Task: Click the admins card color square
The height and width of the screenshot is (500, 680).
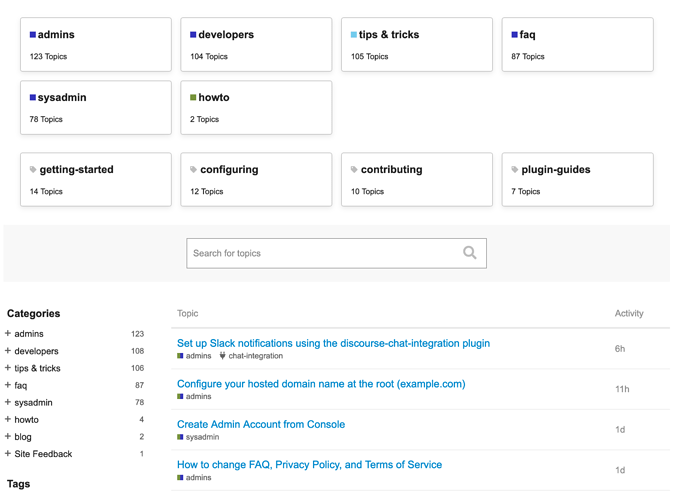Action: [x=33, y=35]
